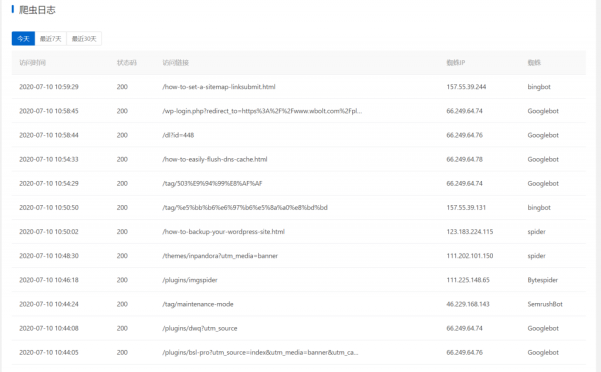The width and height of the screenshot is (601, 372).
Task: Open link /tag/maintenance-mode
Action: (x=198, y=304)
